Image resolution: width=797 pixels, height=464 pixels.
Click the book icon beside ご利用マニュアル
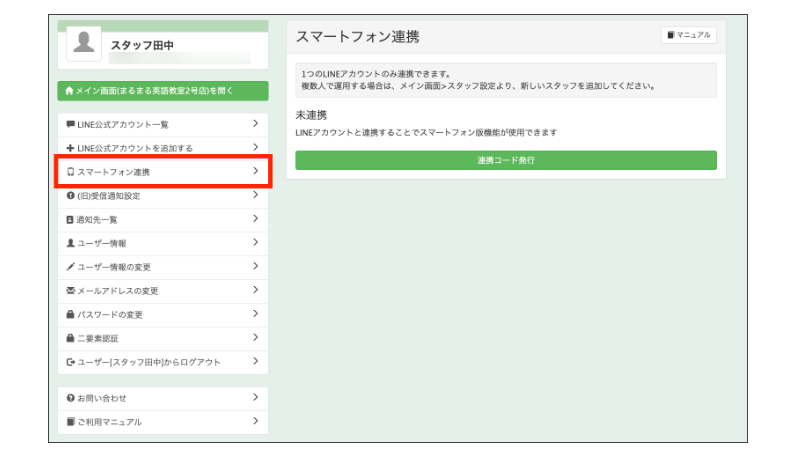point(70,422)
